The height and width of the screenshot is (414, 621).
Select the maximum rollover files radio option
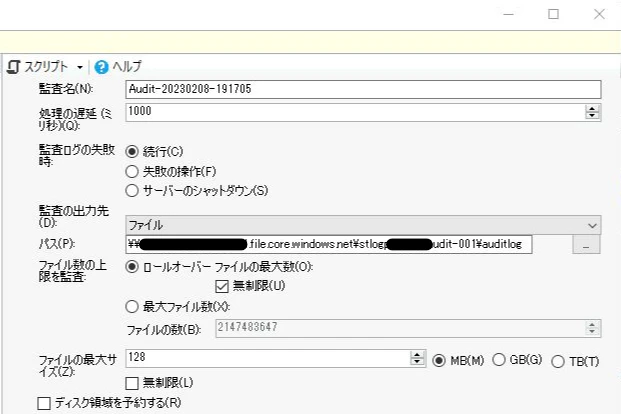(132, 267)
